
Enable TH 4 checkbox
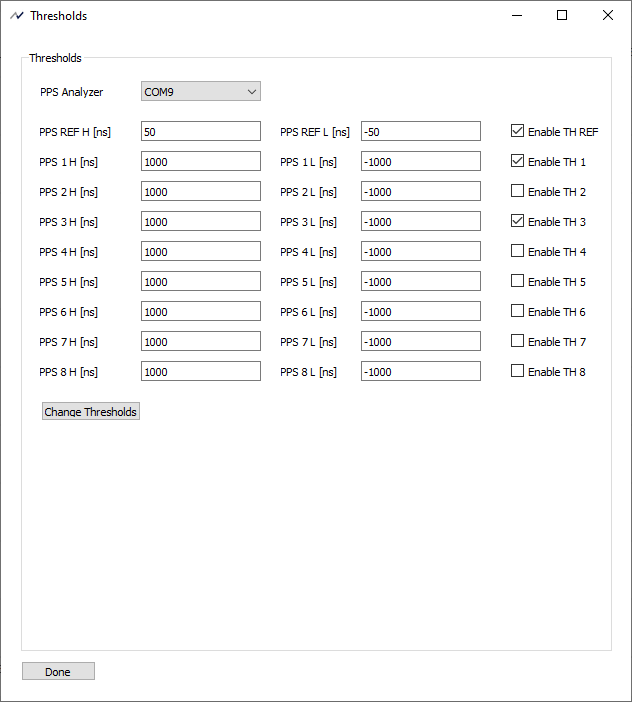[x=517, y=251]
